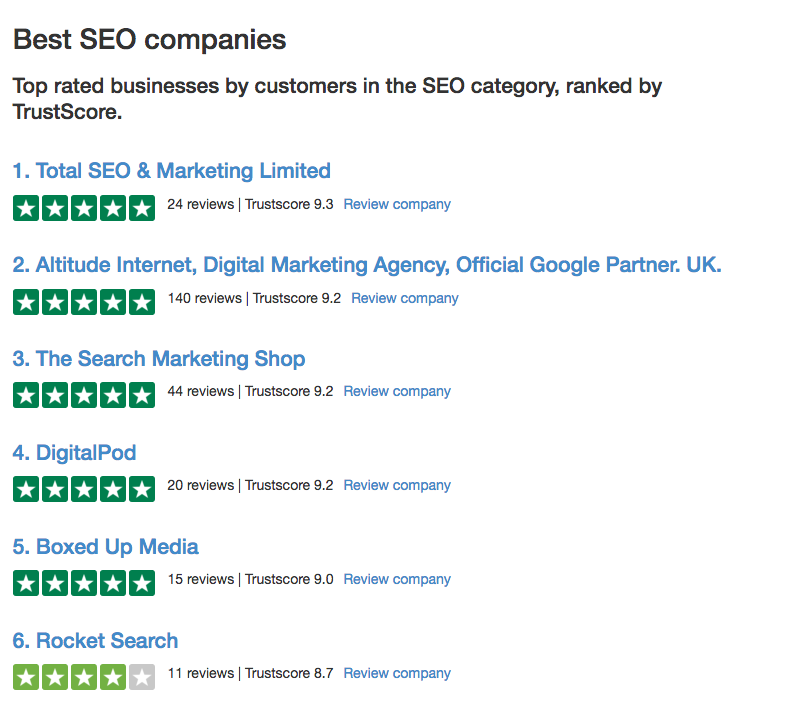The image size is (791, 720).
Task: Open the Altitude Internet company link
Action: pyautogui.click(x=367, y=265)
